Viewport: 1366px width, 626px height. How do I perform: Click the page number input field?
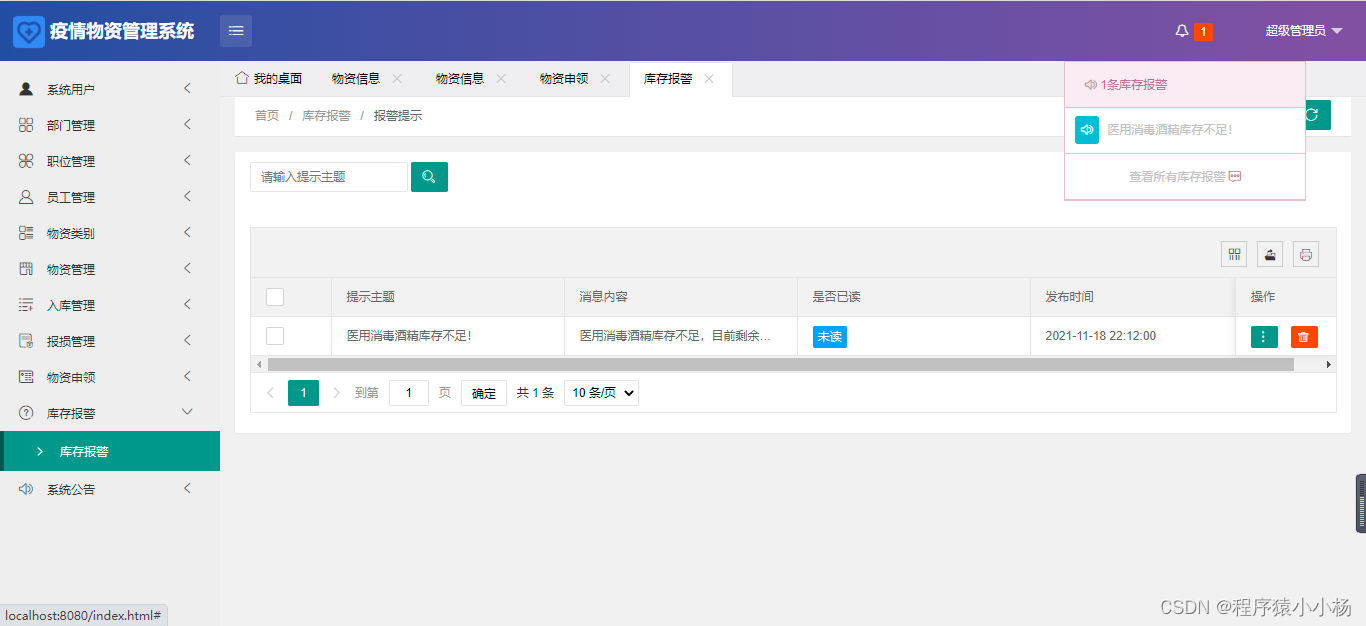pos(409,393)
